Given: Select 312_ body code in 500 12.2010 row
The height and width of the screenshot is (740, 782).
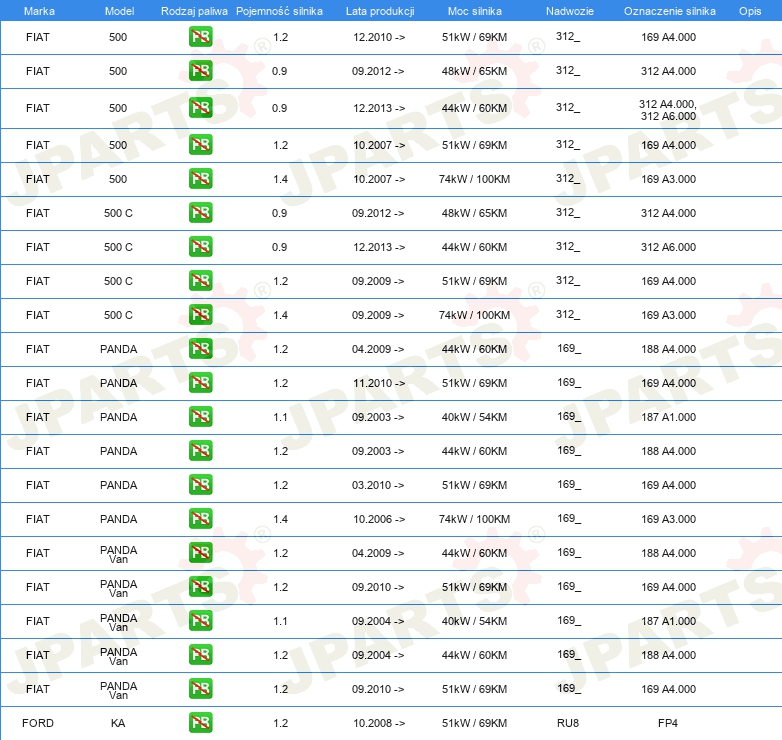Looking at the screenshot, I should pos(568,36).
